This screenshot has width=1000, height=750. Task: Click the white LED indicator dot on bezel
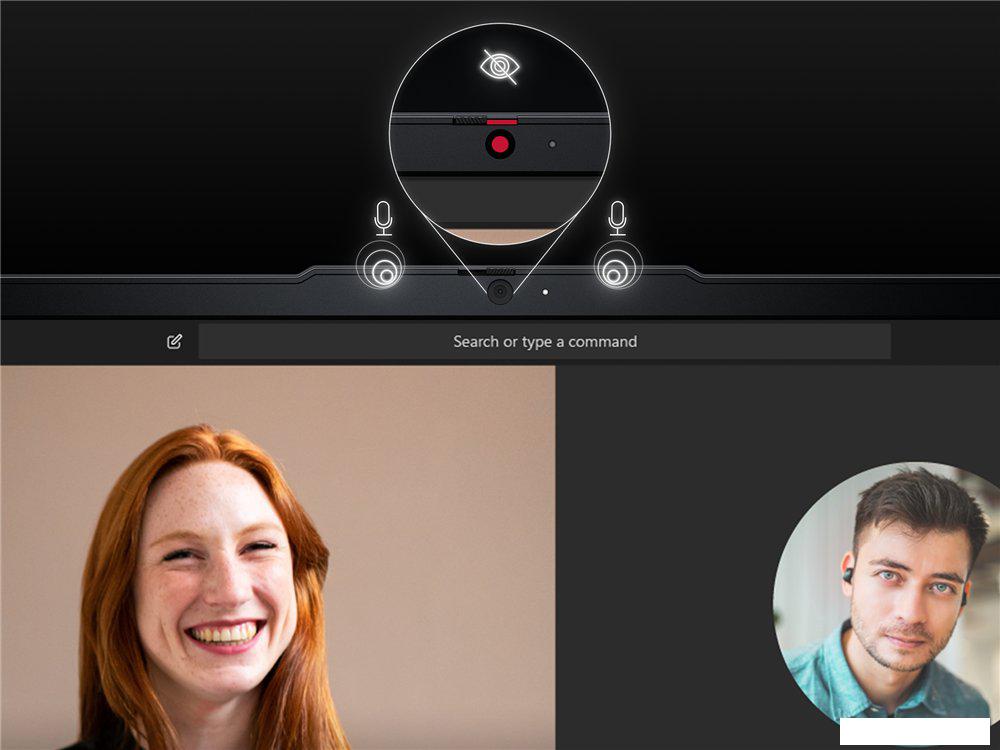[x=544, y=293]
